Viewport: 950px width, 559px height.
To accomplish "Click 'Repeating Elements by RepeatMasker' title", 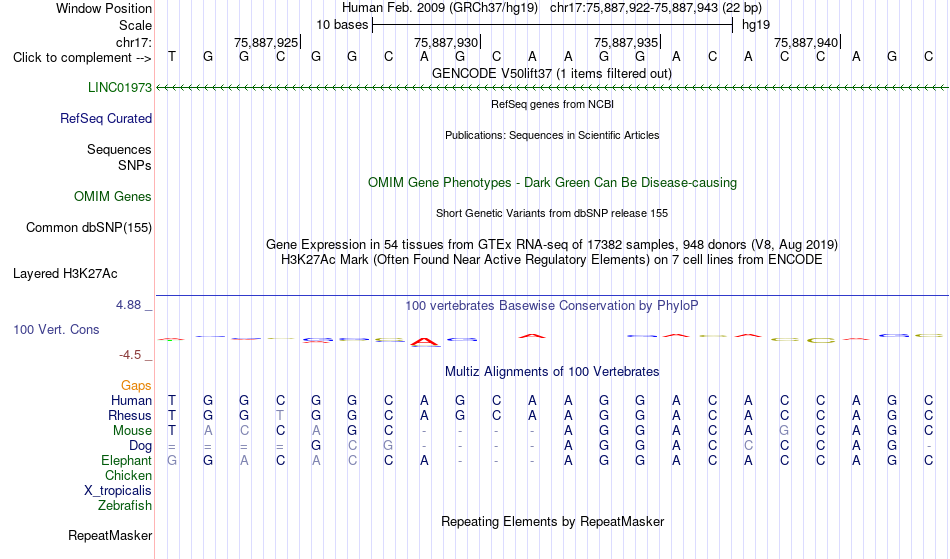I will click(x=553, y=521).
